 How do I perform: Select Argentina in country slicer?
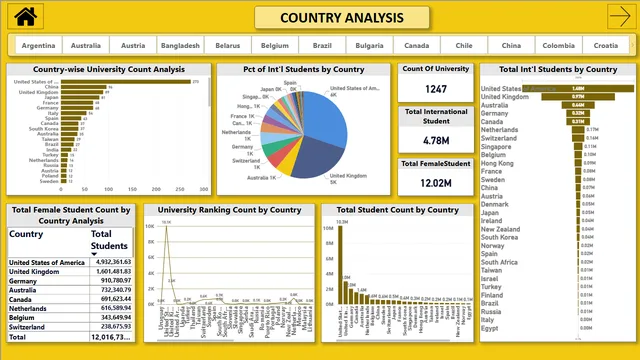(x=38, y=45)
